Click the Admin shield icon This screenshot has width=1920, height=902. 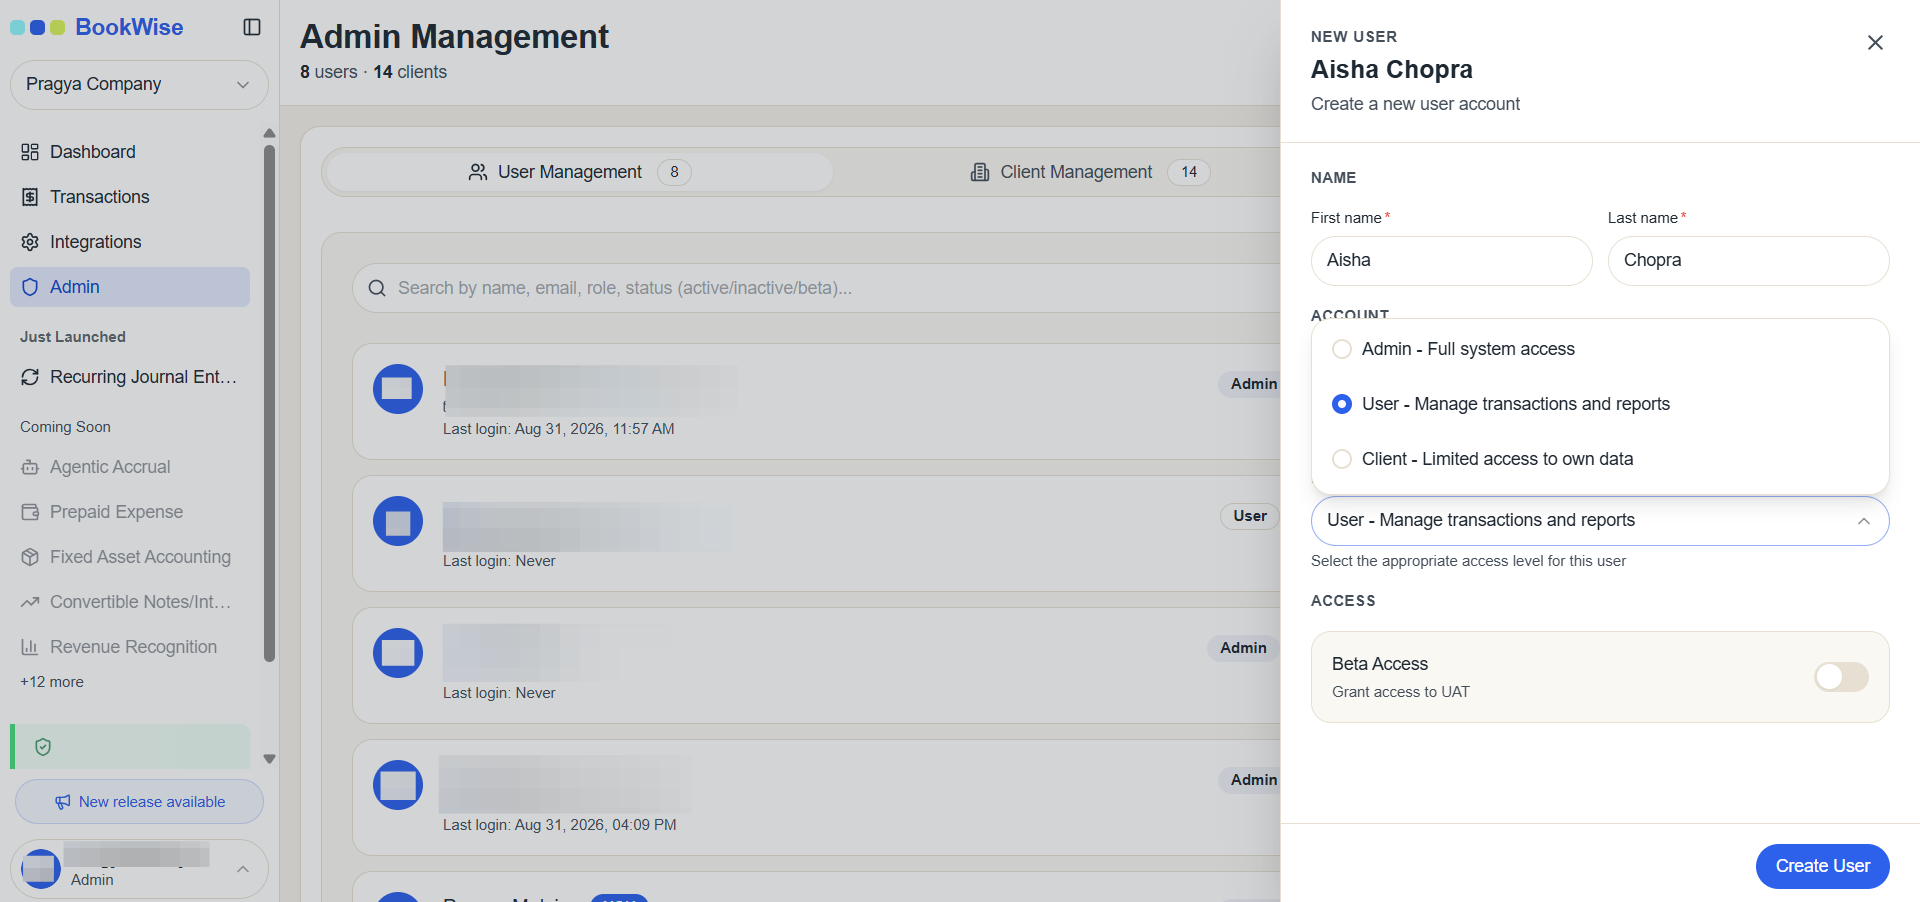pos(30,287)
